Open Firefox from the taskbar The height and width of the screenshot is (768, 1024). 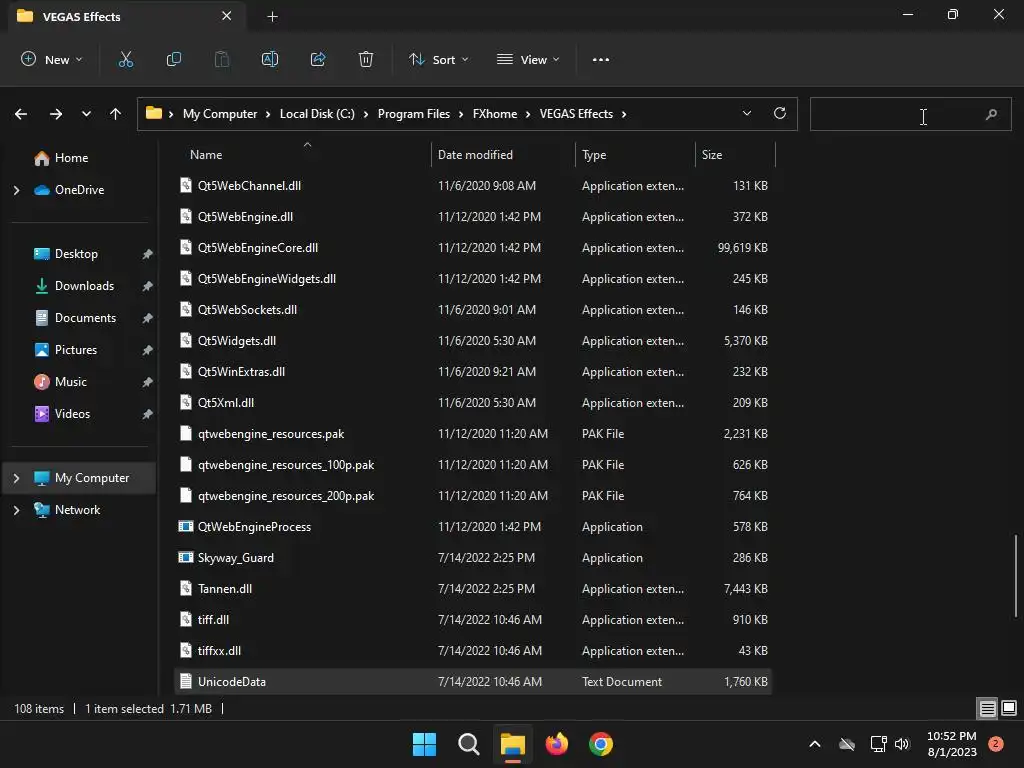(x=556, y=744)
